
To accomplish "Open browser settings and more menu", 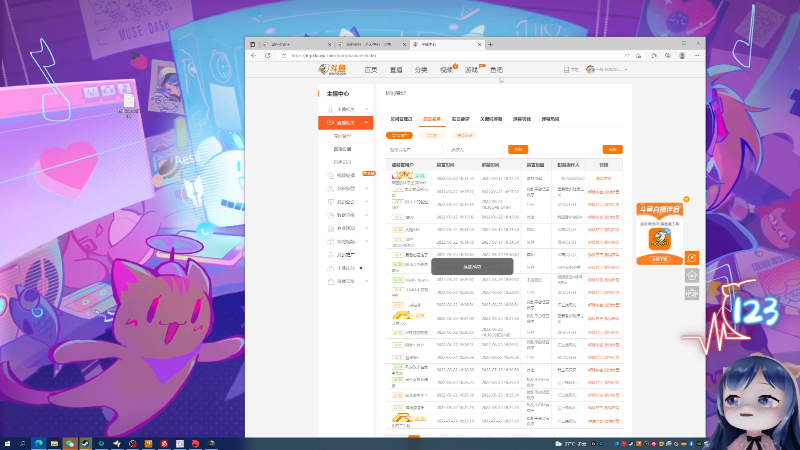I will pyautogui.click(x=696, y=56).
